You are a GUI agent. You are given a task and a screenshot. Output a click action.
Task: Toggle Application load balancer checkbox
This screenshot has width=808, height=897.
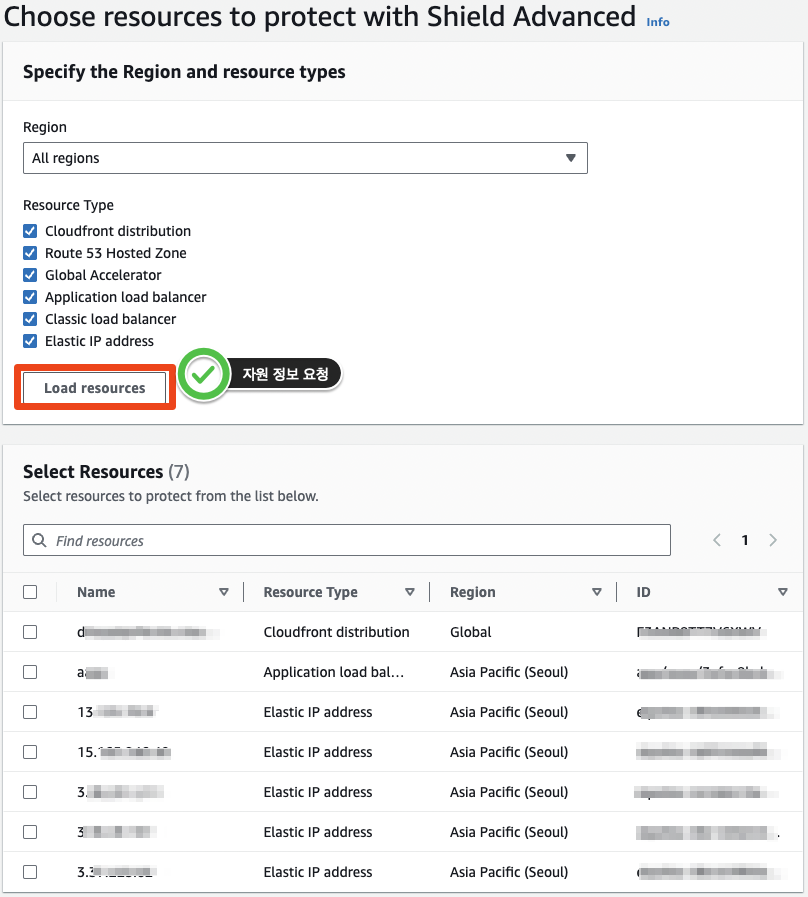30,297
